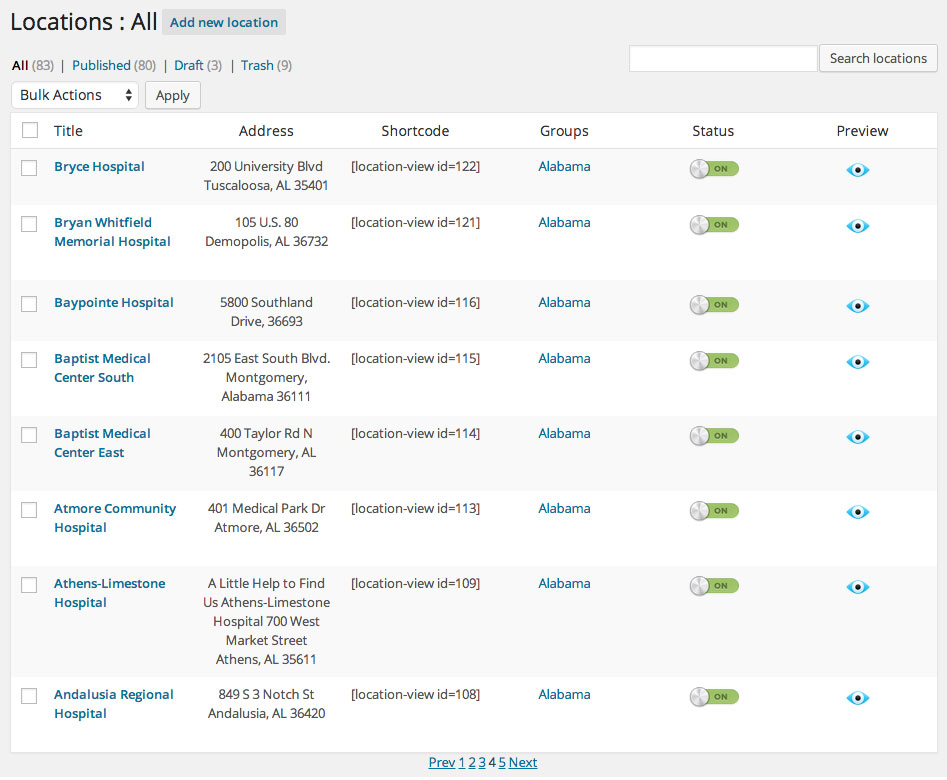Check the select-all checkbox in header
The image size is (947, 780).
coord(30,130)
